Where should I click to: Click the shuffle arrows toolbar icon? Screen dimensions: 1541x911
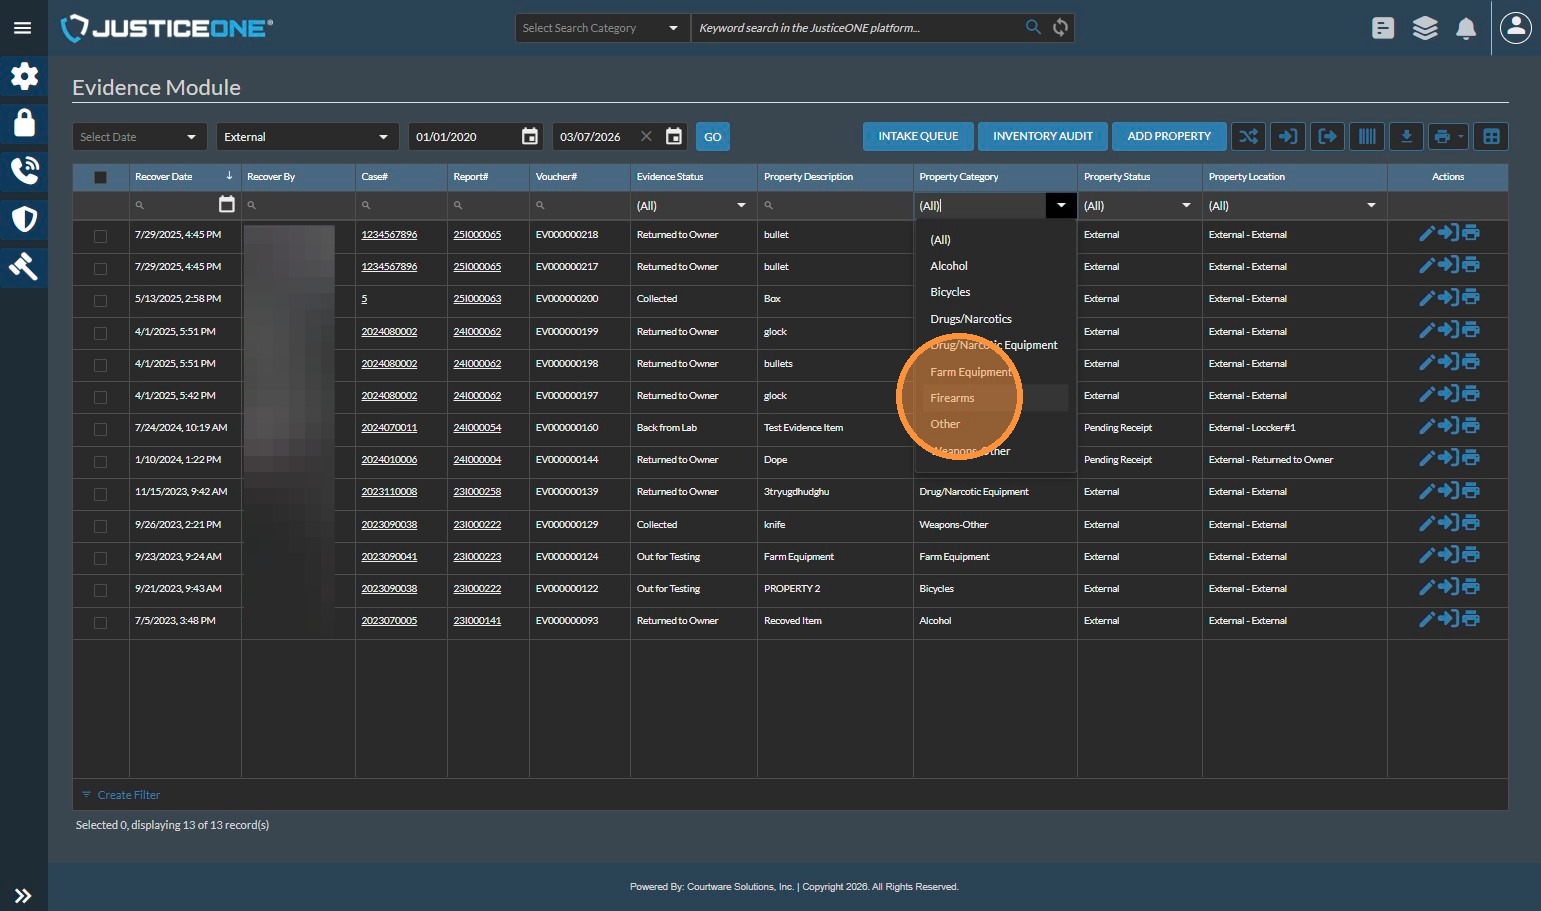tap(1248, 137)
